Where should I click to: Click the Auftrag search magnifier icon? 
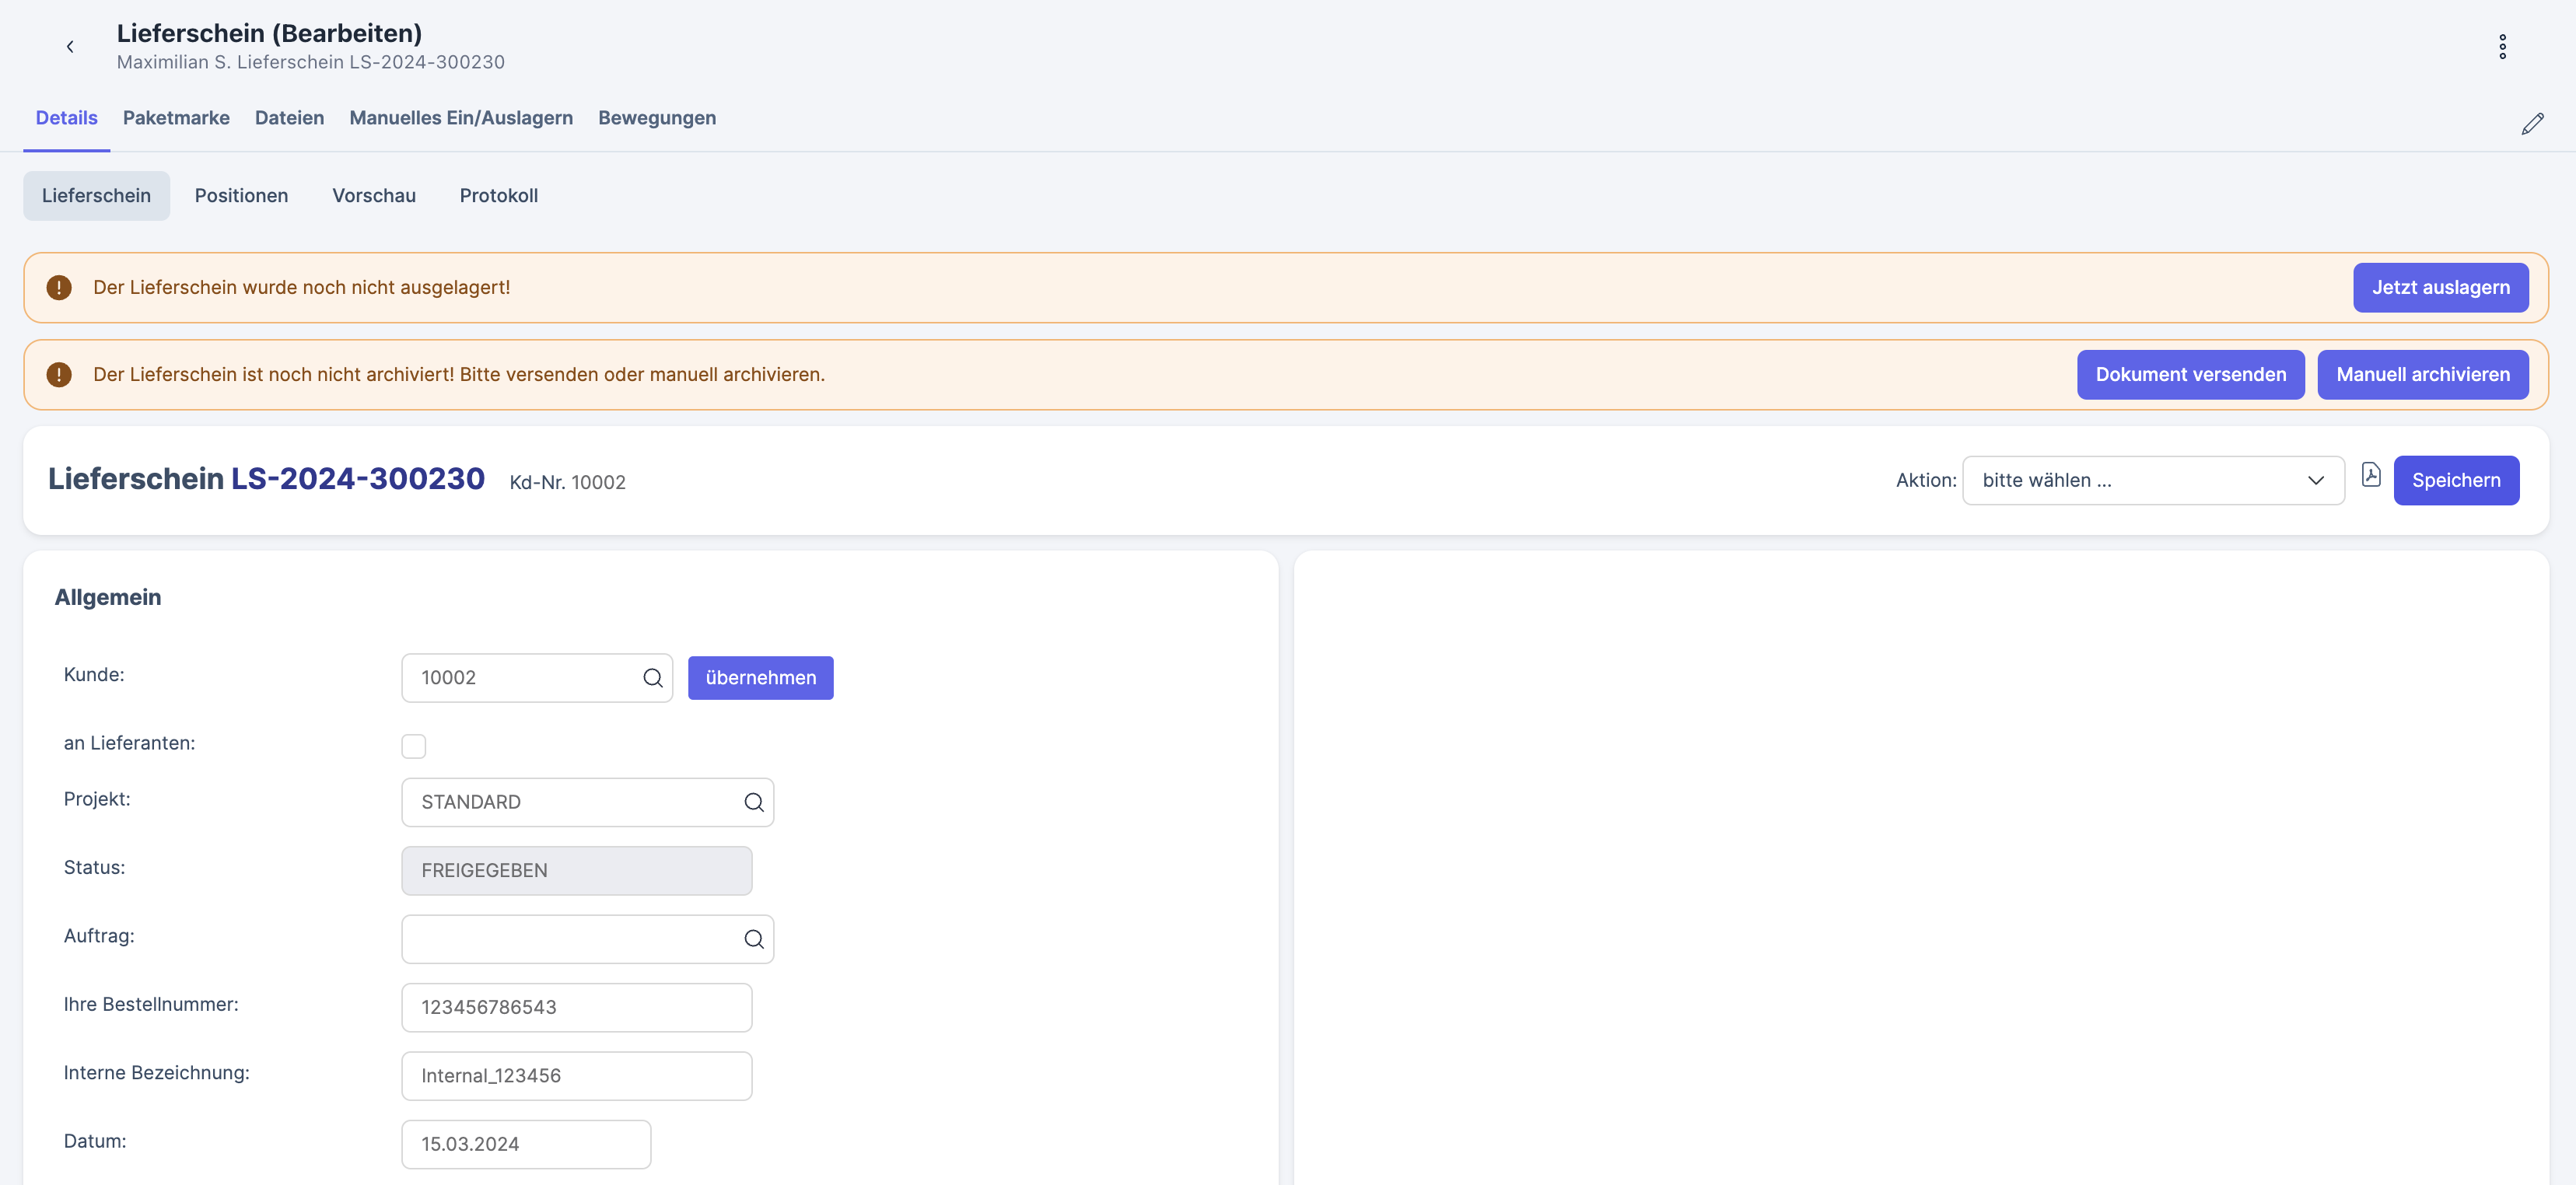753,939
